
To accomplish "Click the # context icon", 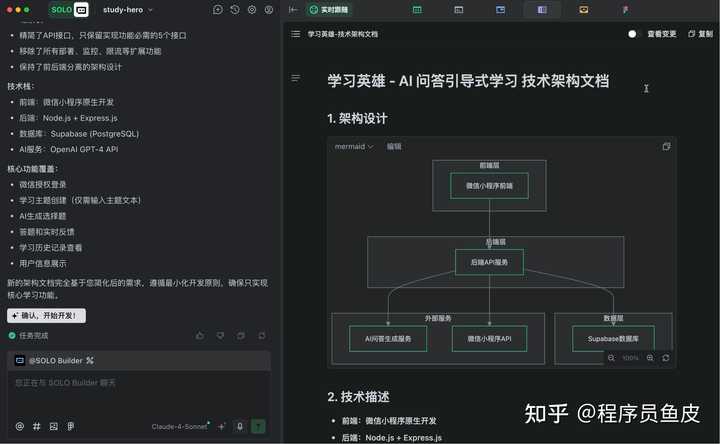I will pyautogui.click(x=37, y=427).
